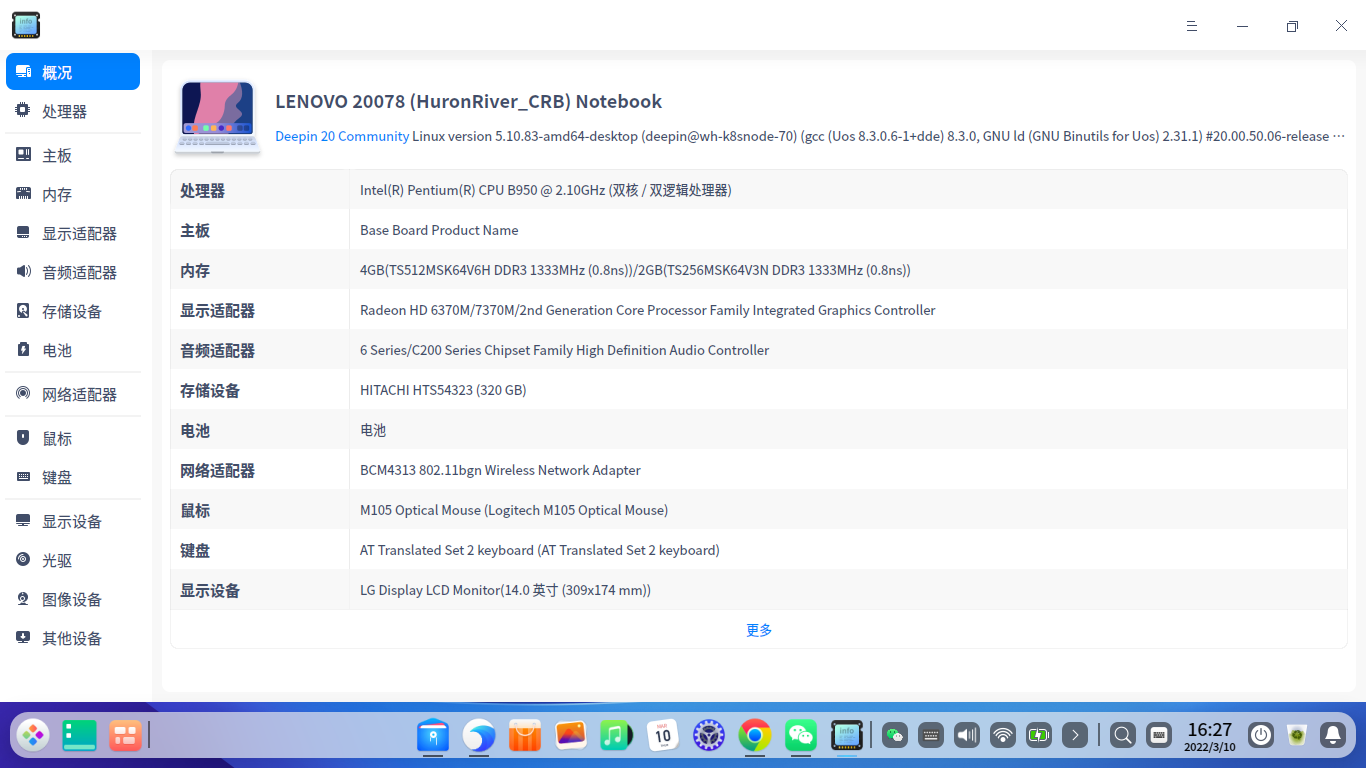Click the processor chip icon in the sidebar
The image size is (1366, 768).
23,111
